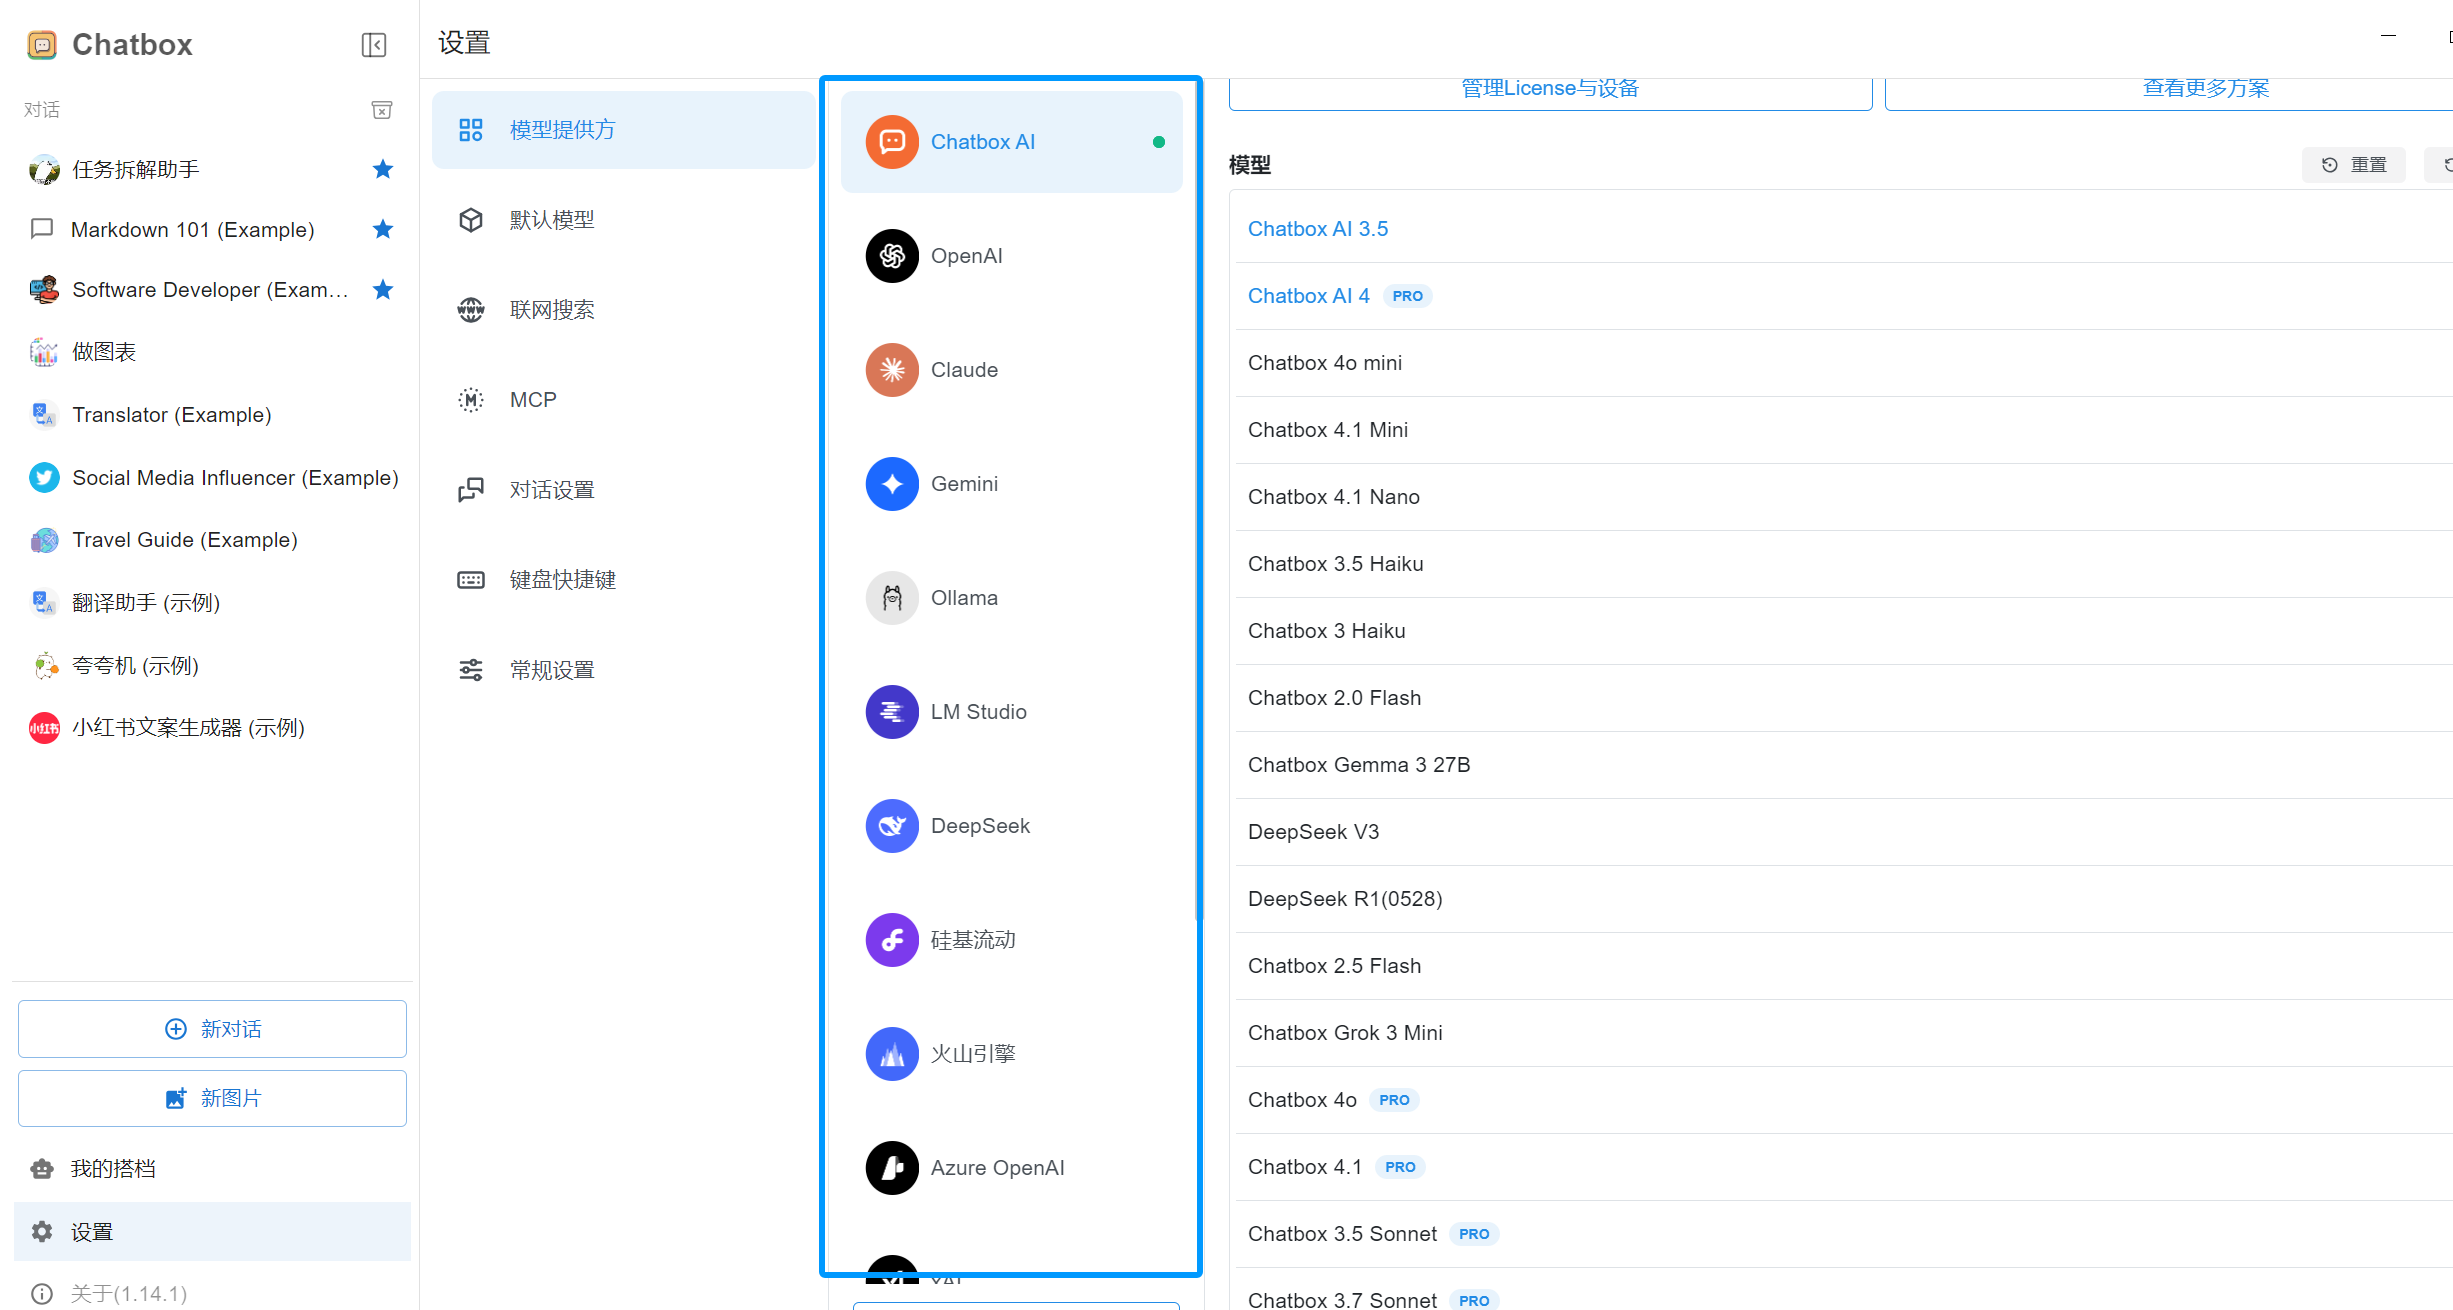This screenshot has height=1310, width=2453.
Task: Select the OpenAI provider icon
Action: pyautogui.click(x=892, y=256)
